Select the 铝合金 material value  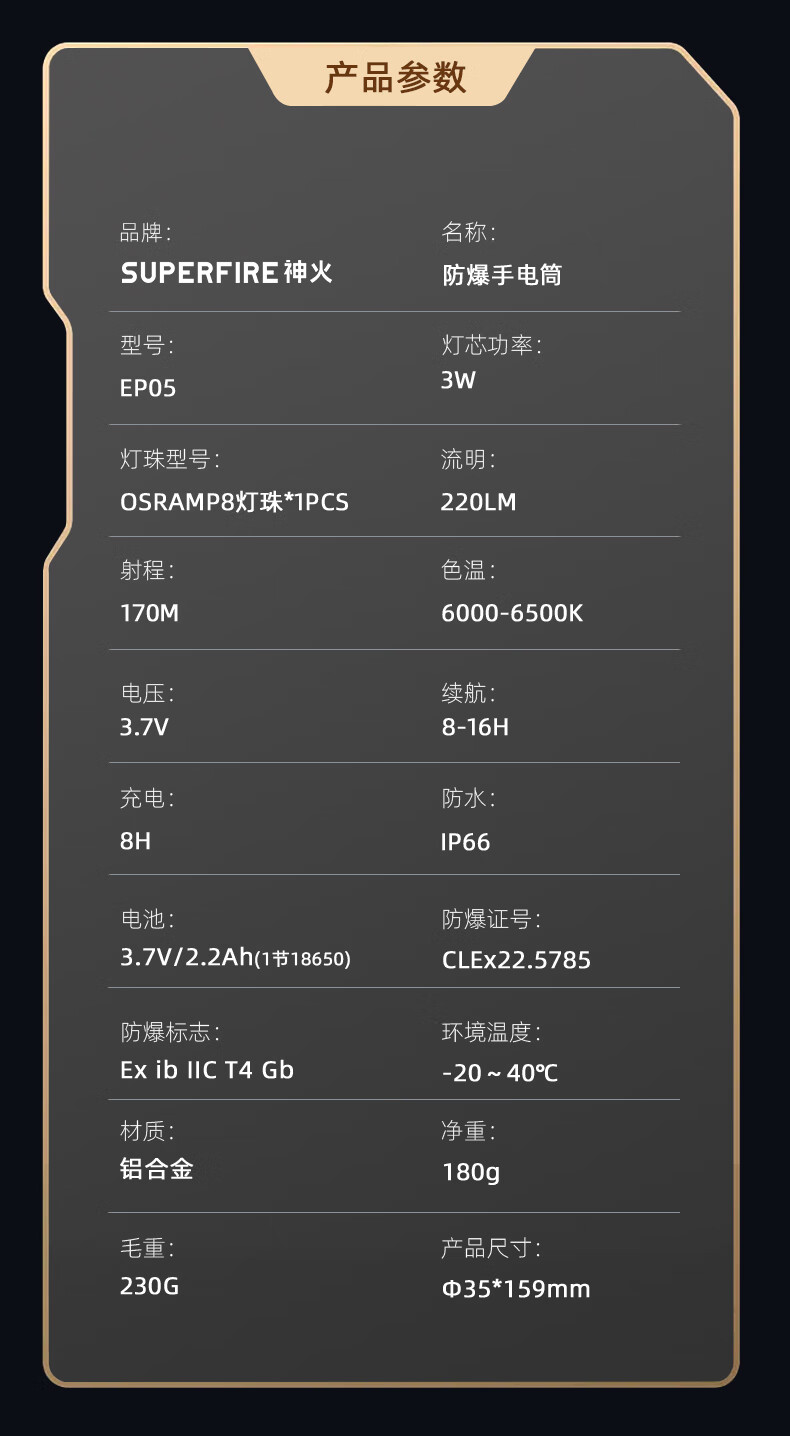tap(156, 1168)
